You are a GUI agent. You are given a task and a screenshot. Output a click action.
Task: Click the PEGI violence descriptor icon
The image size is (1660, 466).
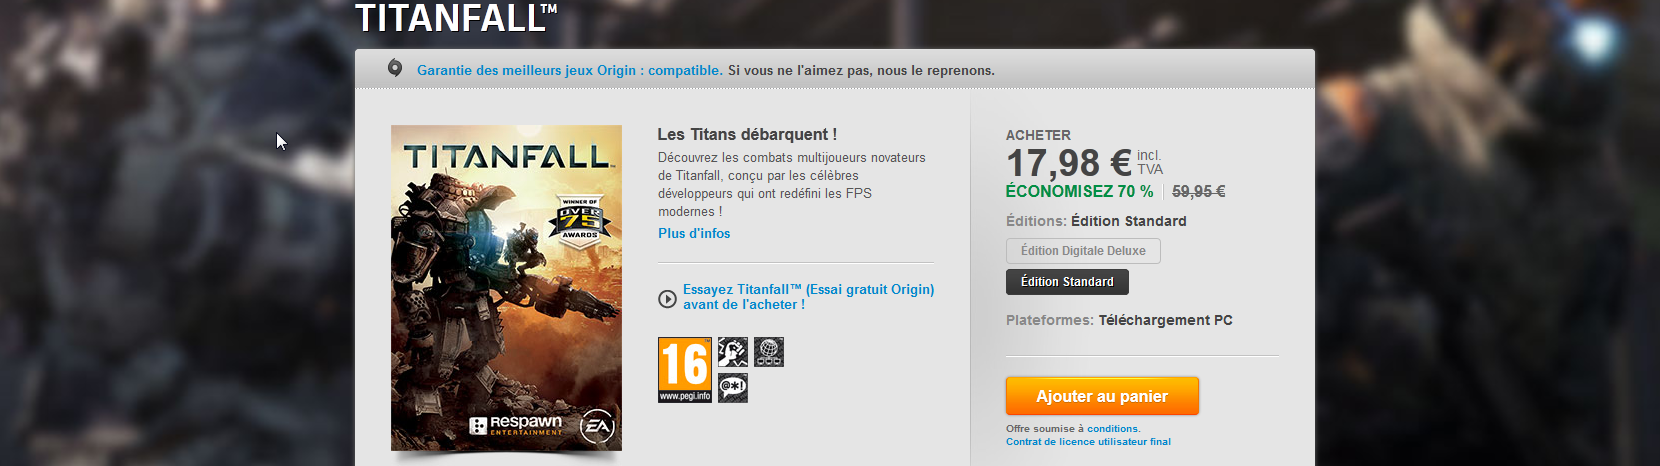(733, 352)
